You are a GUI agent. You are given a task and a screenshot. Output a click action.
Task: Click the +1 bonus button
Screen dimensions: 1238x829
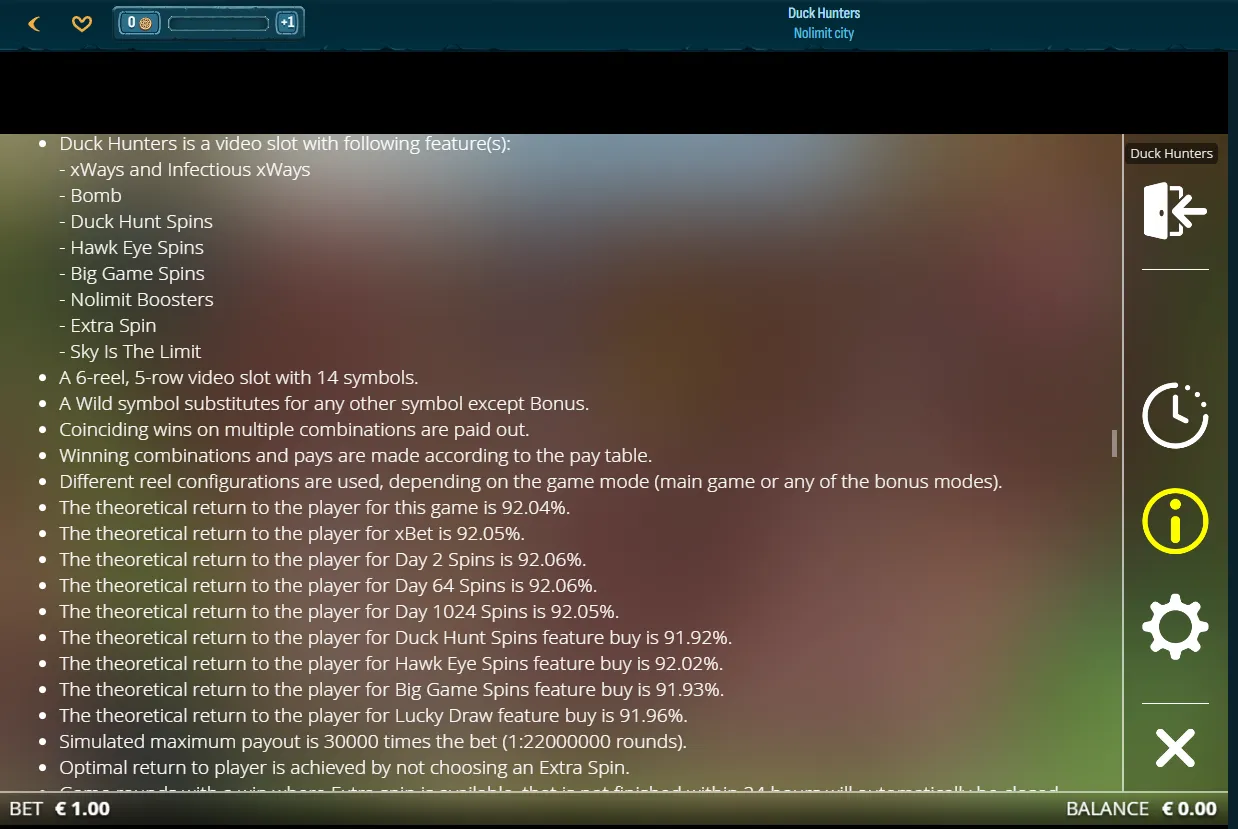pyautogui.click(x=287, y=23)
